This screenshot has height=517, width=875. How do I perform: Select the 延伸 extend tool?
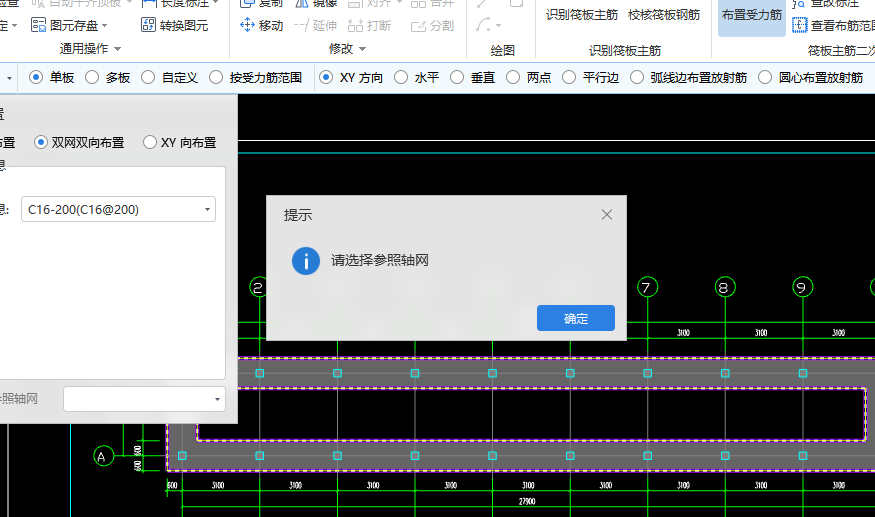315,26
